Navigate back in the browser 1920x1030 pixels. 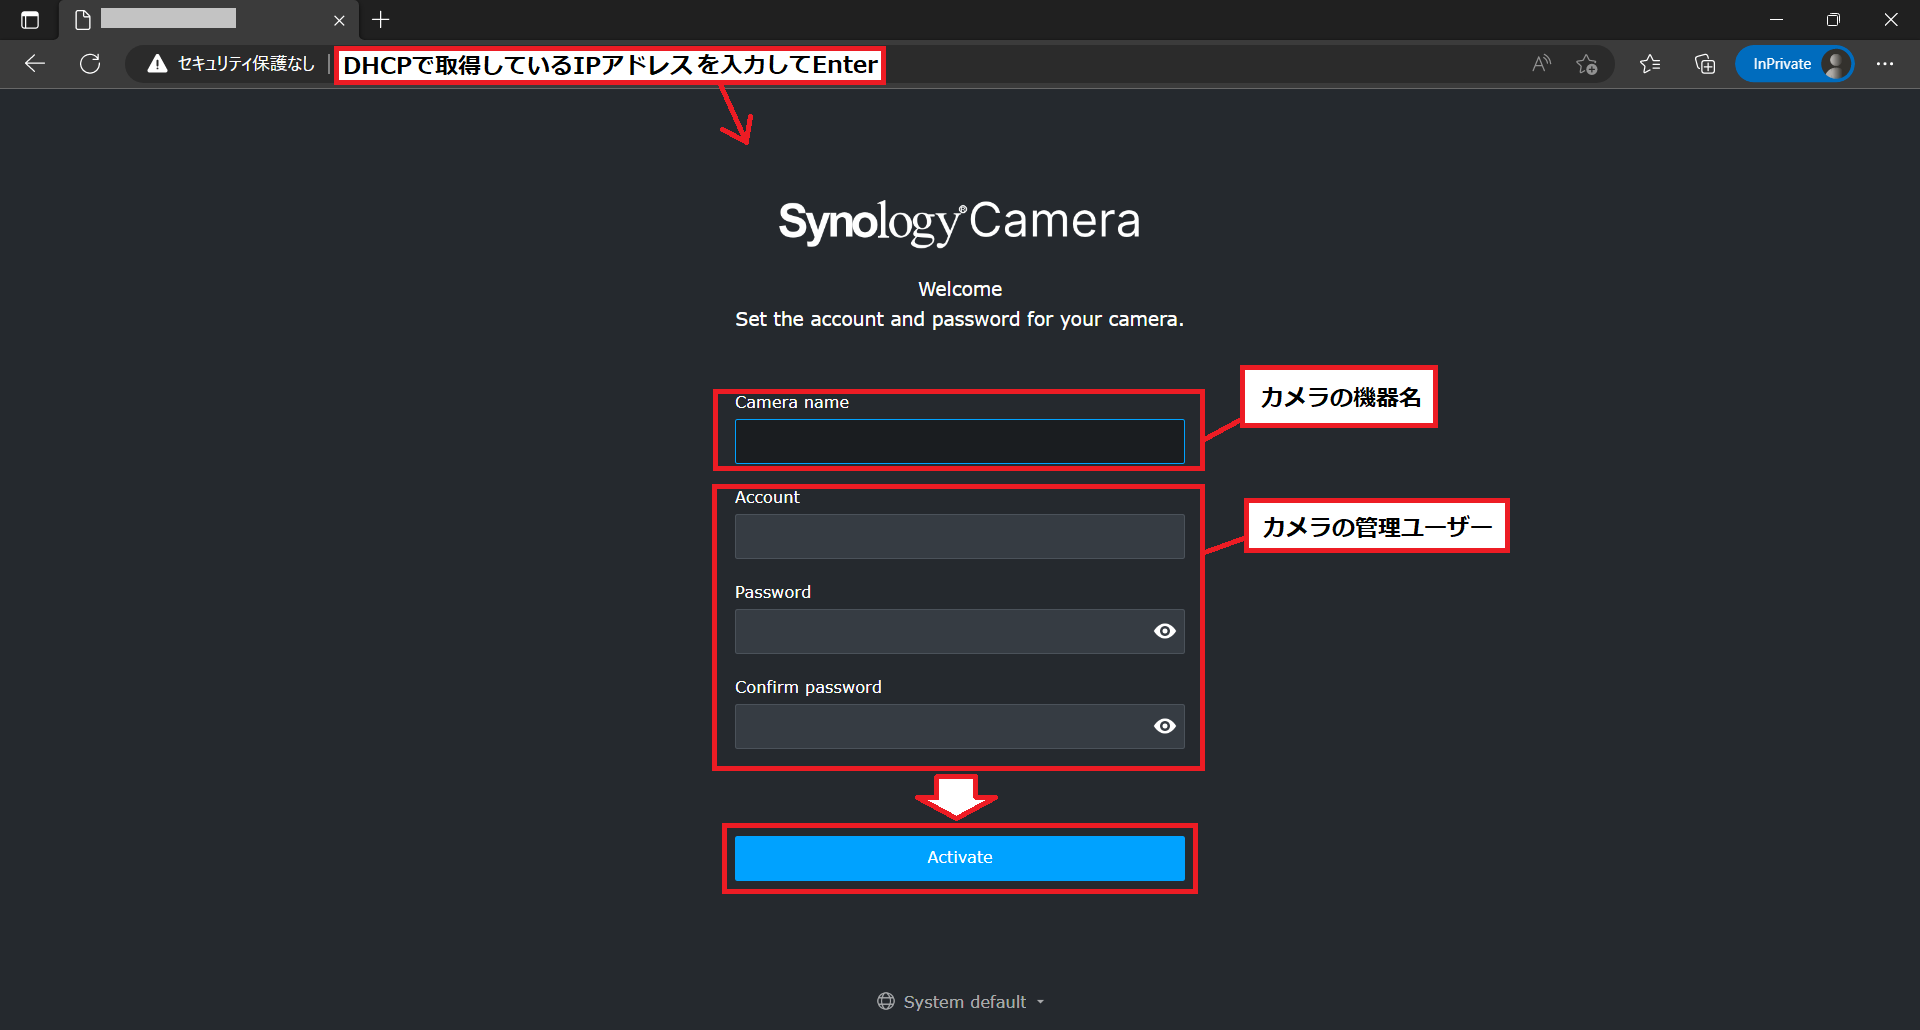pyautogui.click(x=35, y=63)
